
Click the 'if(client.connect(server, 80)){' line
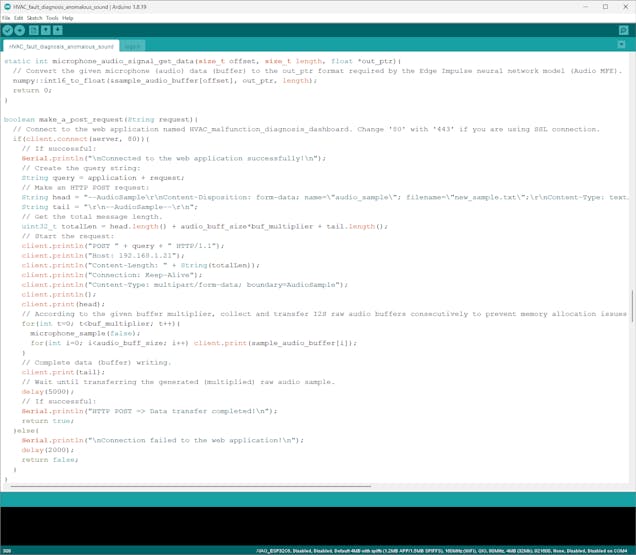point(81,139)
